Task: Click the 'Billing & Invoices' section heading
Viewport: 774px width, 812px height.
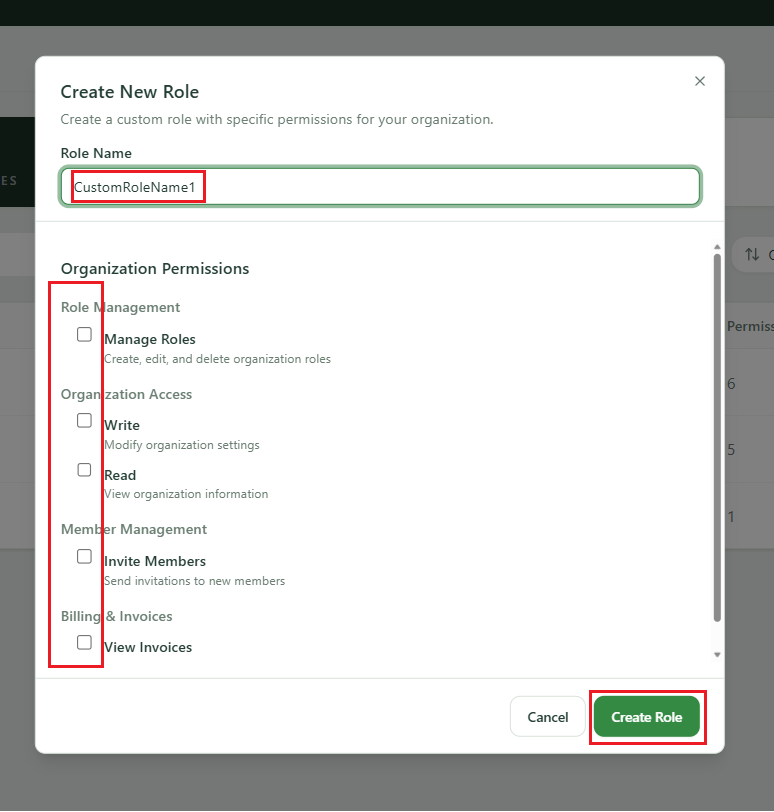Action: coord(116,616)
